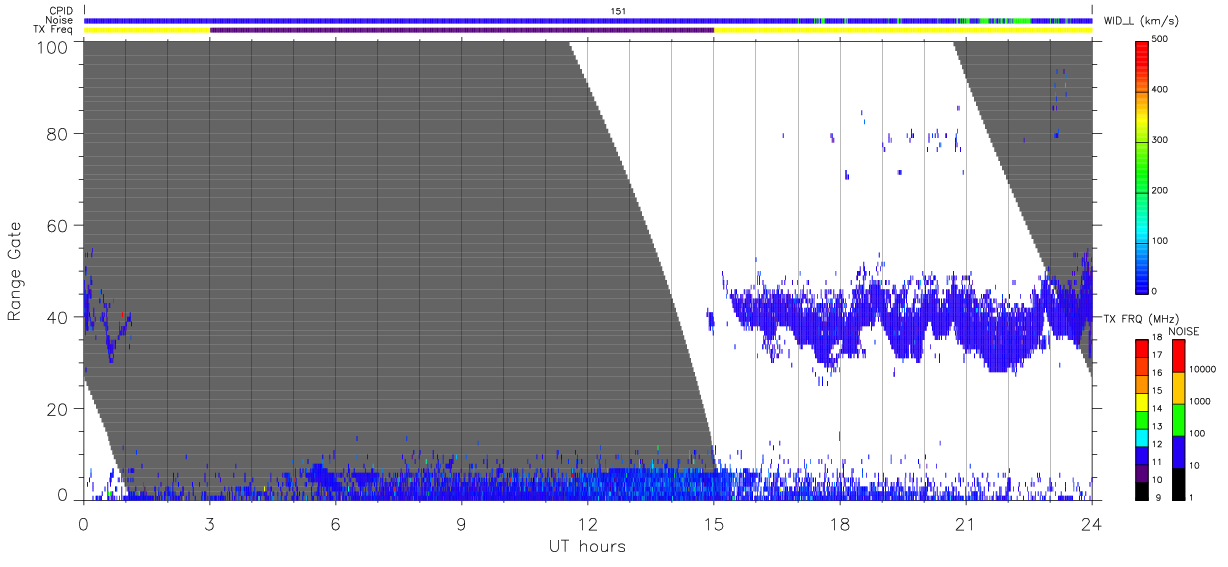Click the 17 label on the TX FRQ legend
Viewport: 1228px width, 567px height.
point(1156,355)
